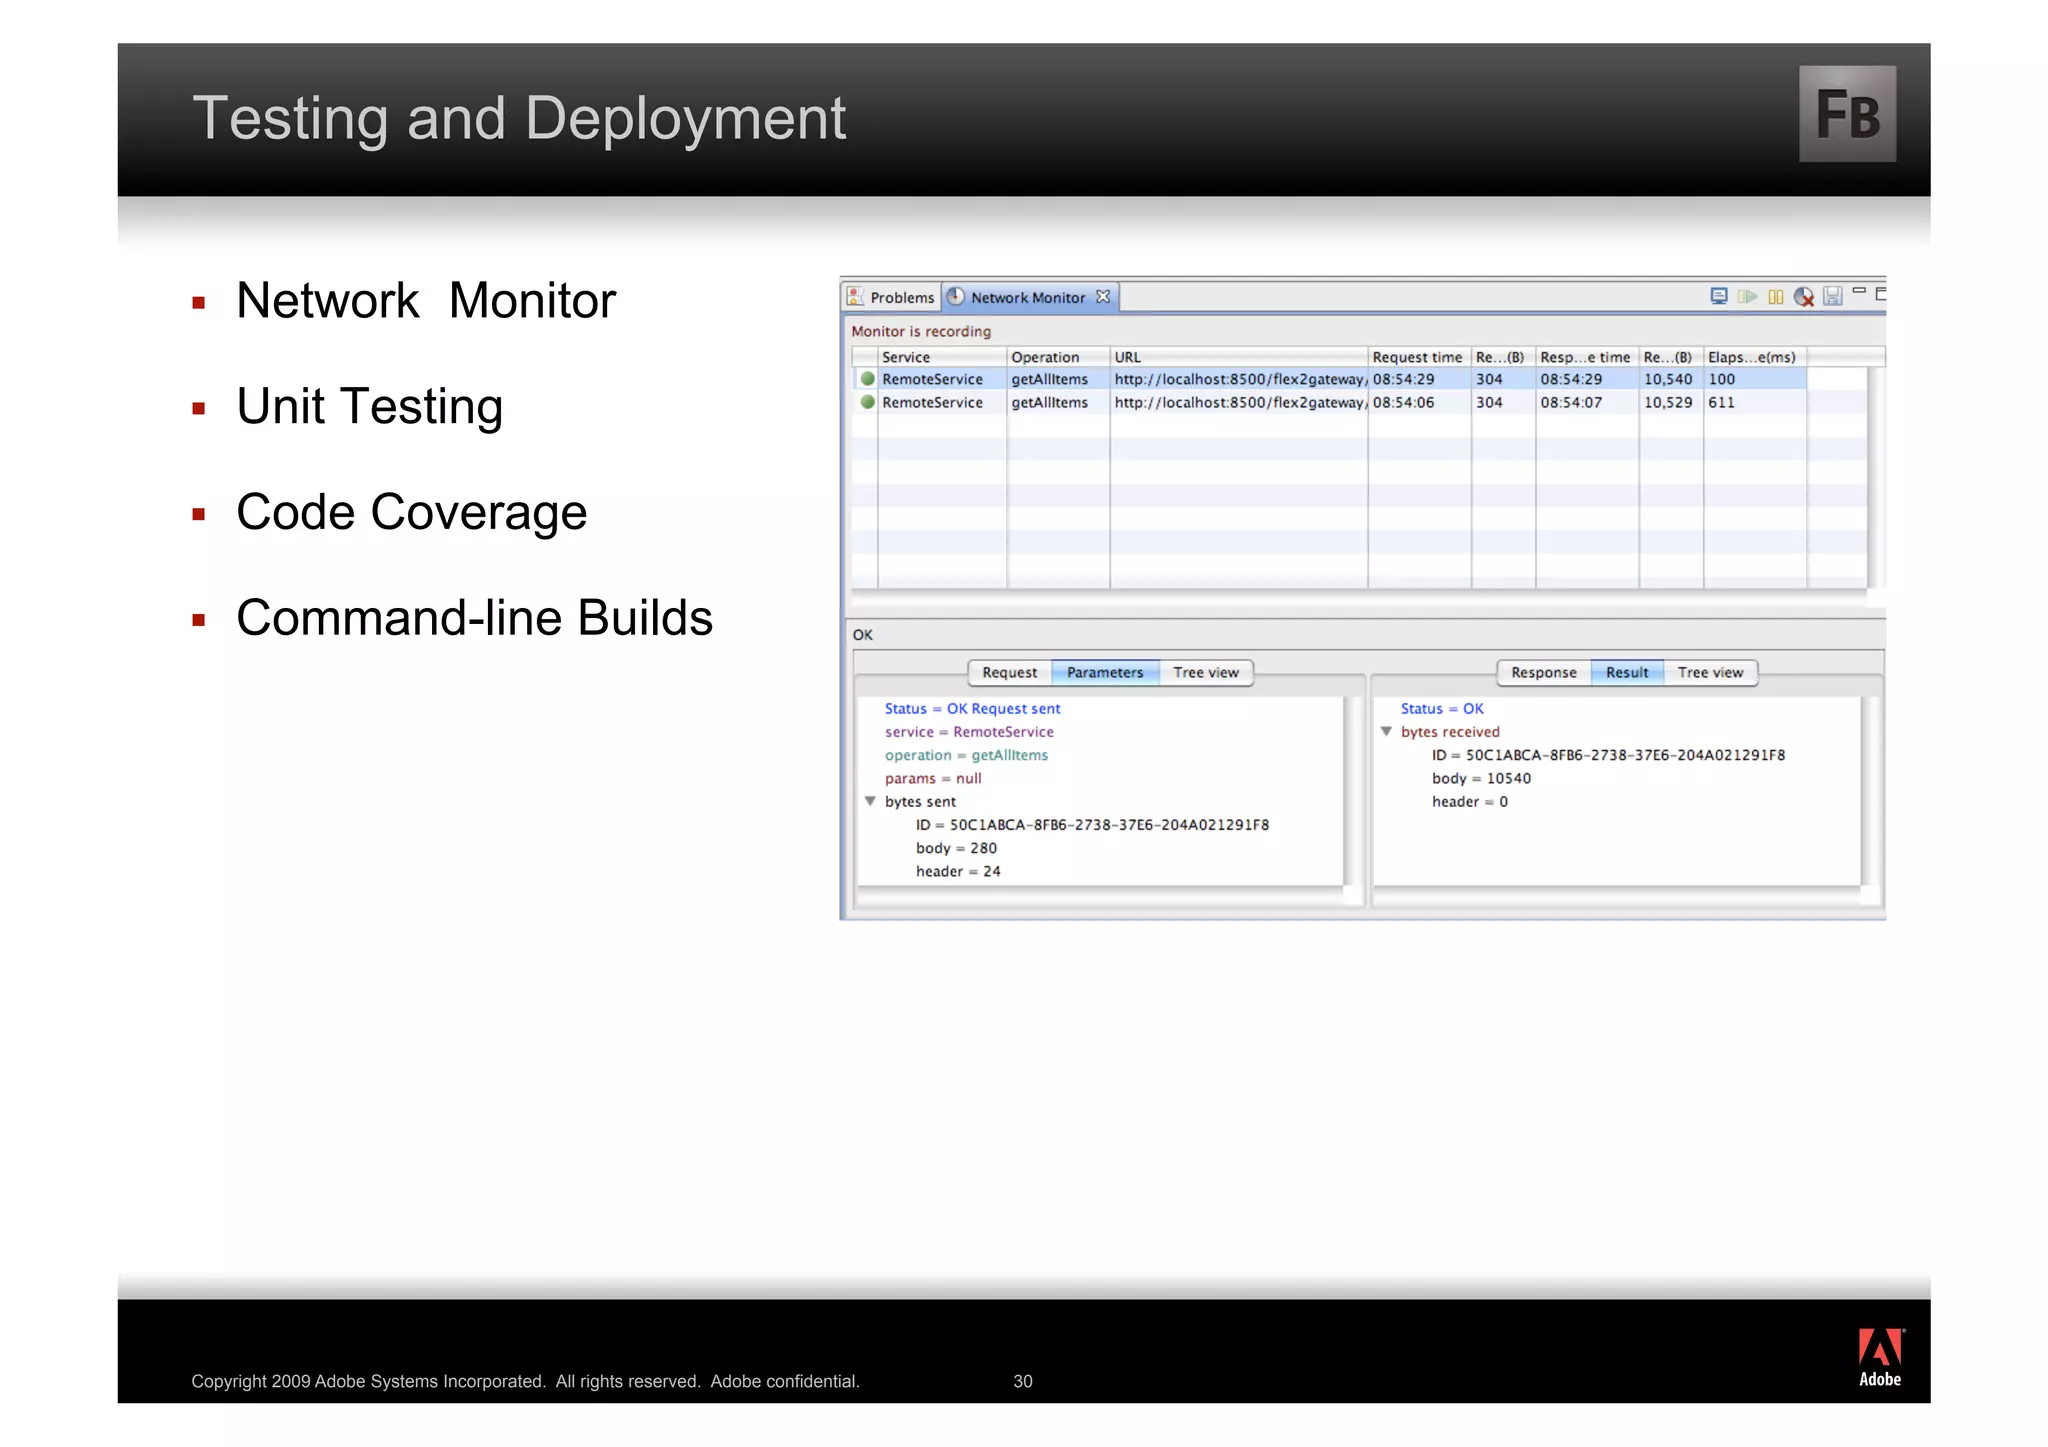This screenshot has width=2048, height=1447.
Task: Click the ID line under bytes sent
Action: [x=1092, y=825]
